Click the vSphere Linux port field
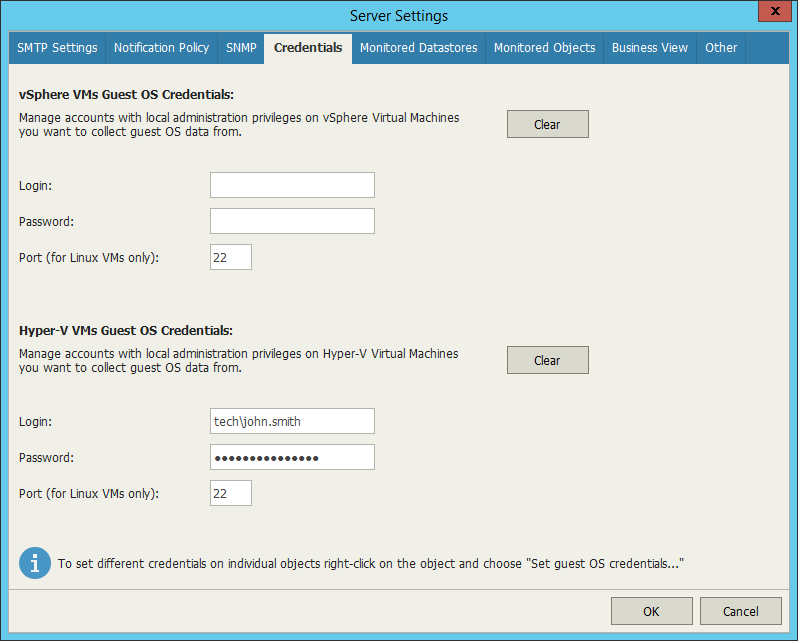This screenshot has height=641, width=798. tap(231, 257)
